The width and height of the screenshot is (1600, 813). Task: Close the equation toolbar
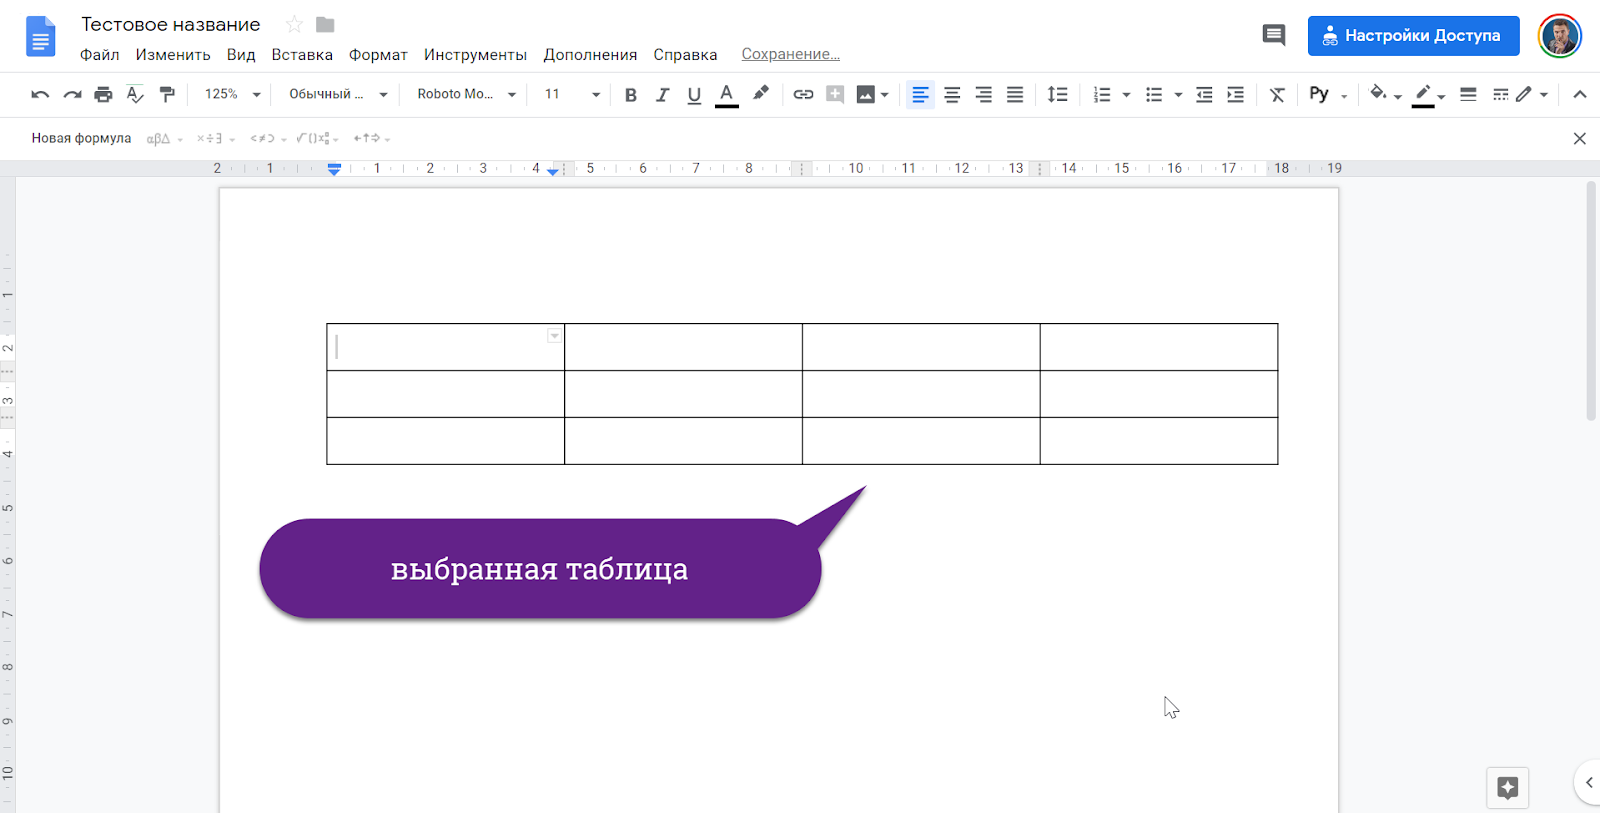click(1580, 138)
